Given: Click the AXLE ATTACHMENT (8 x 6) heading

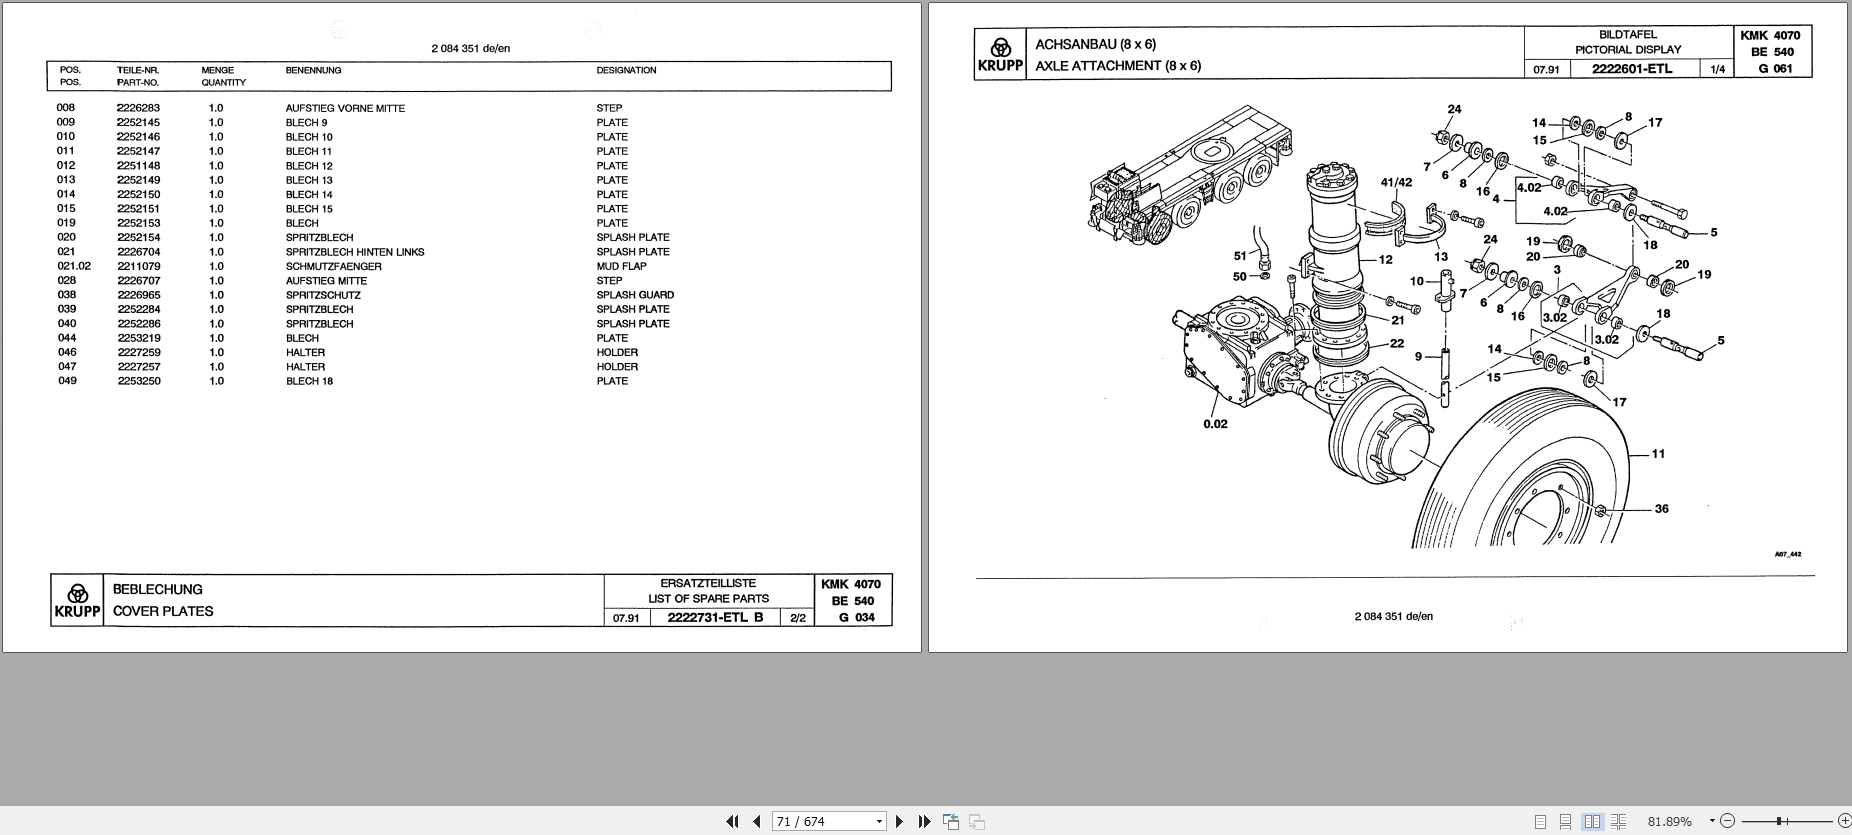Looking at the screenshot, I should coord(1118,66).
